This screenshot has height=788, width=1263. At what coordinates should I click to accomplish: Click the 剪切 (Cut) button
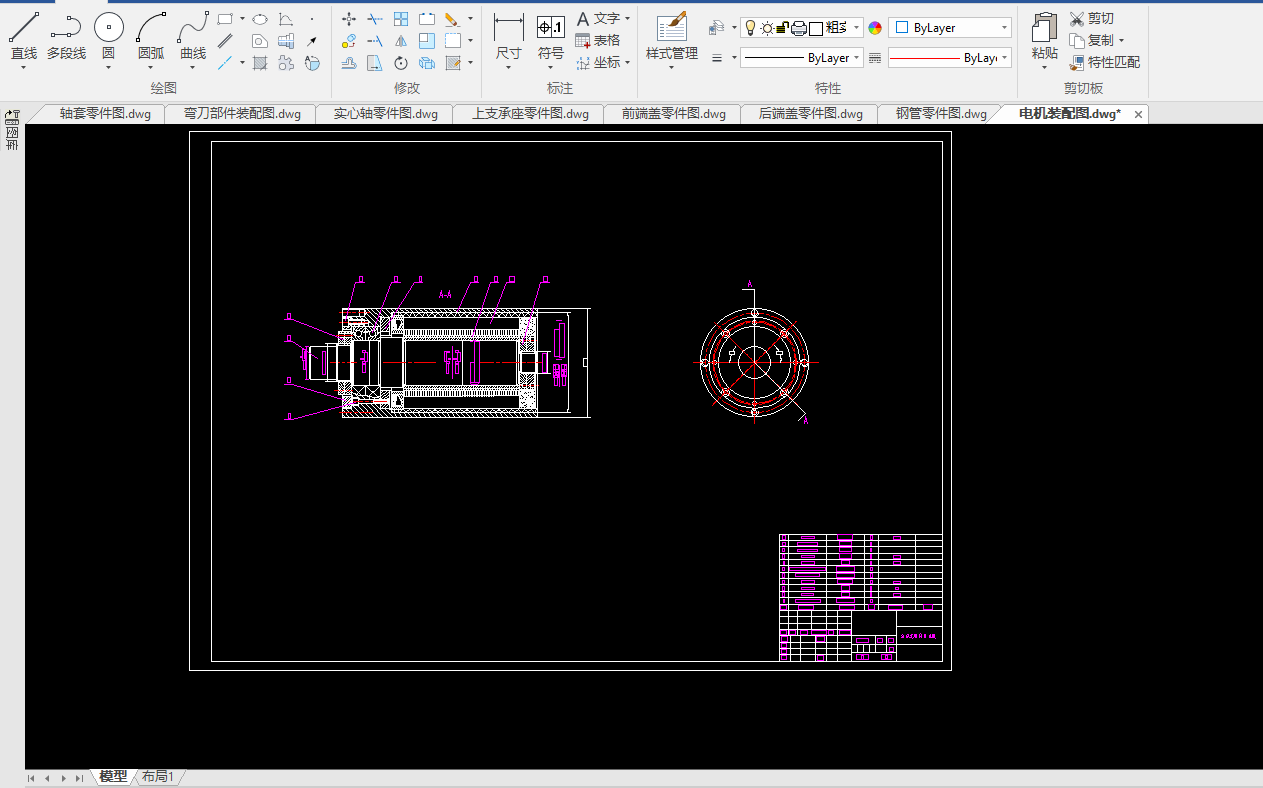(x=1091, y=18)
